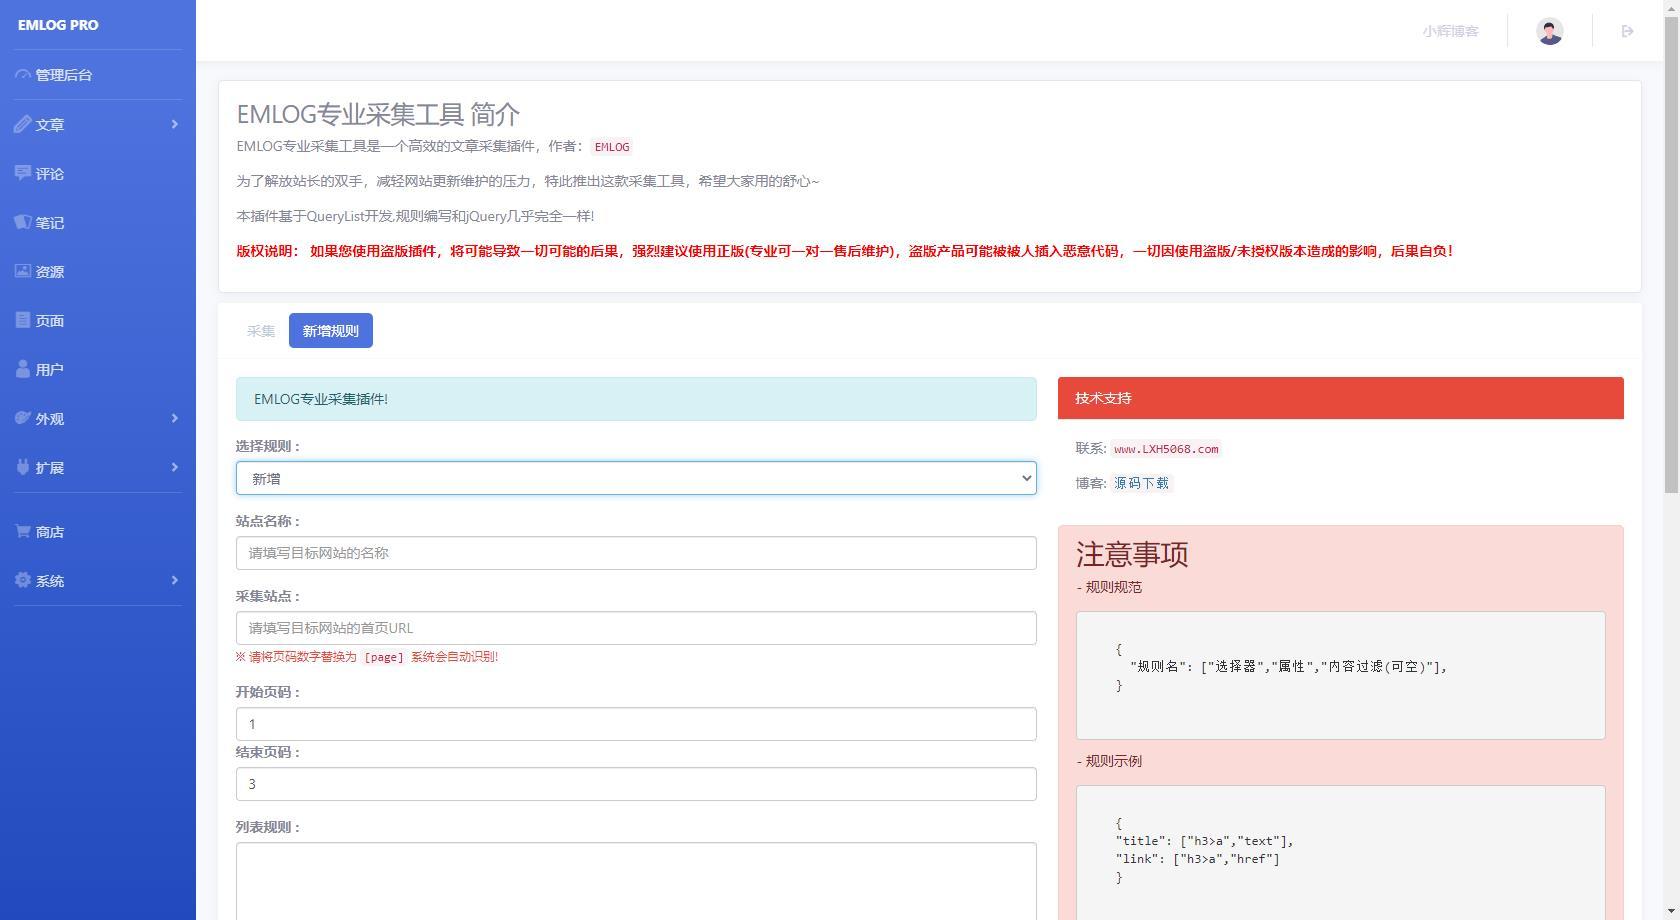The height and width of the screenshot is (920, 1680).
Task: Click the 用户 person icon
Action: pyautogui.click(x=23, y=369)
